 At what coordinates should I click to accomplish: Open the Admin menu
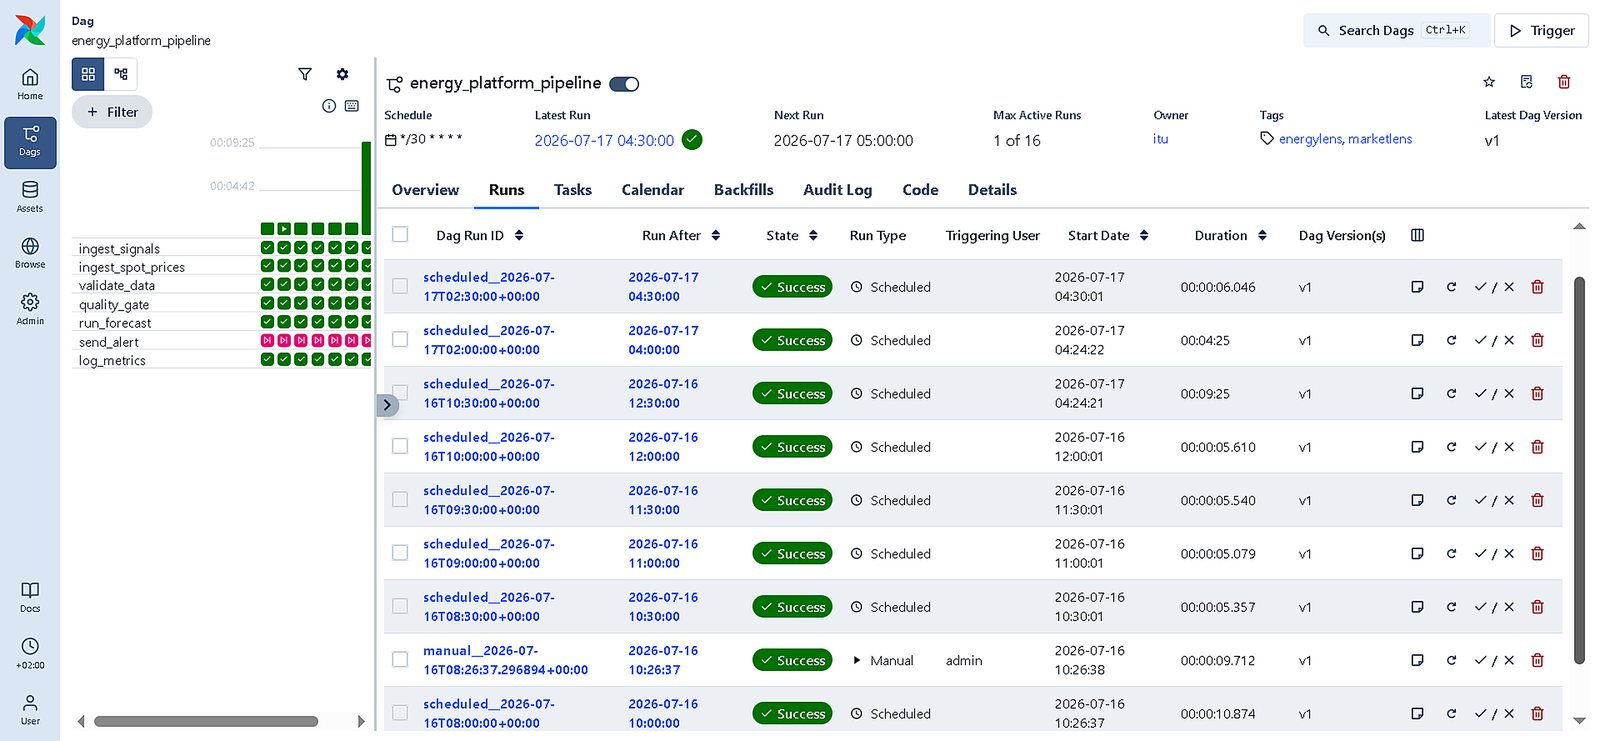coord(30,309)
